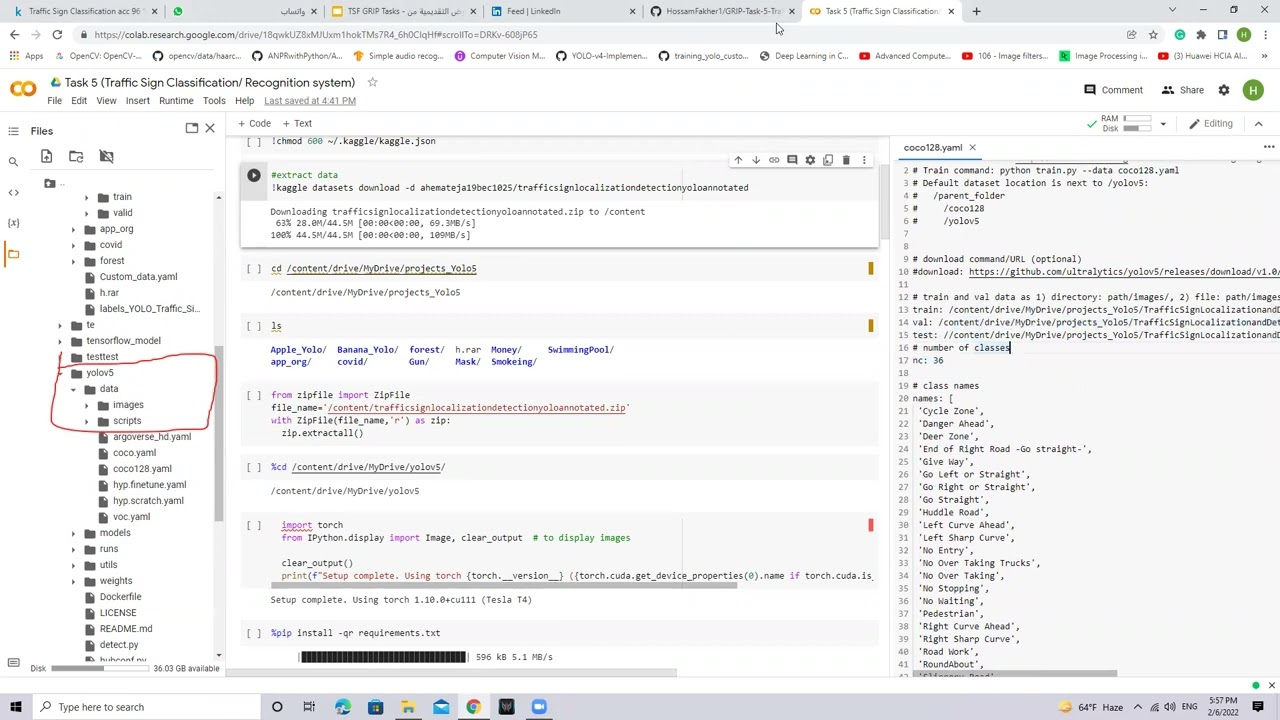Open the Runtime menu

tap(176, 101)
